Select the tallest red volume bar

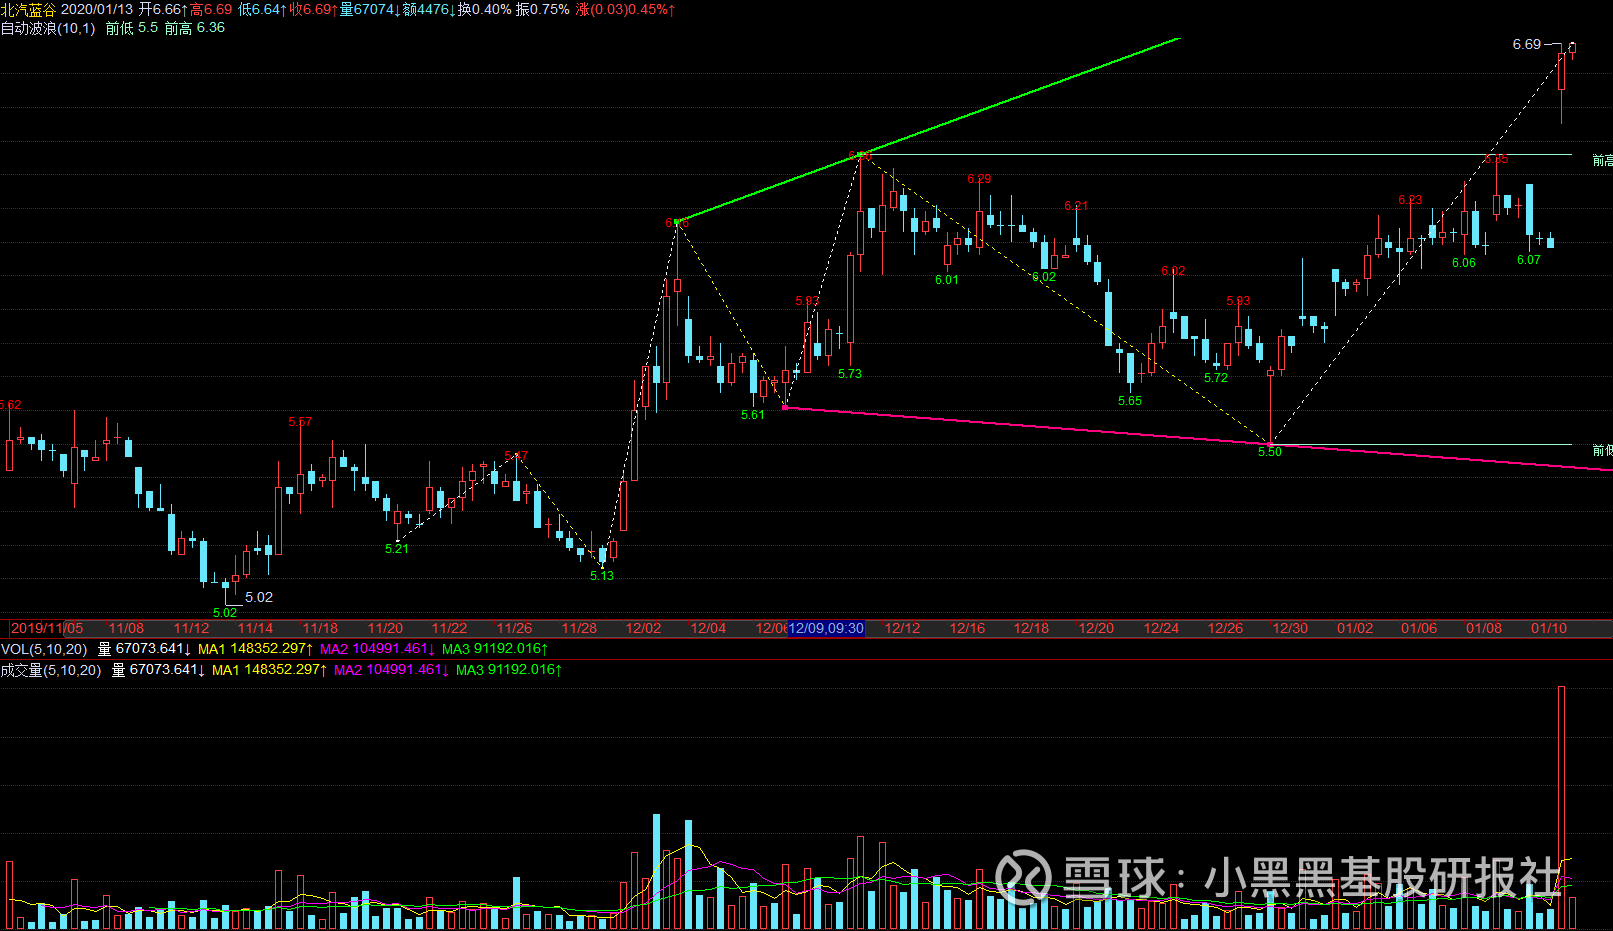[1562, 807]
